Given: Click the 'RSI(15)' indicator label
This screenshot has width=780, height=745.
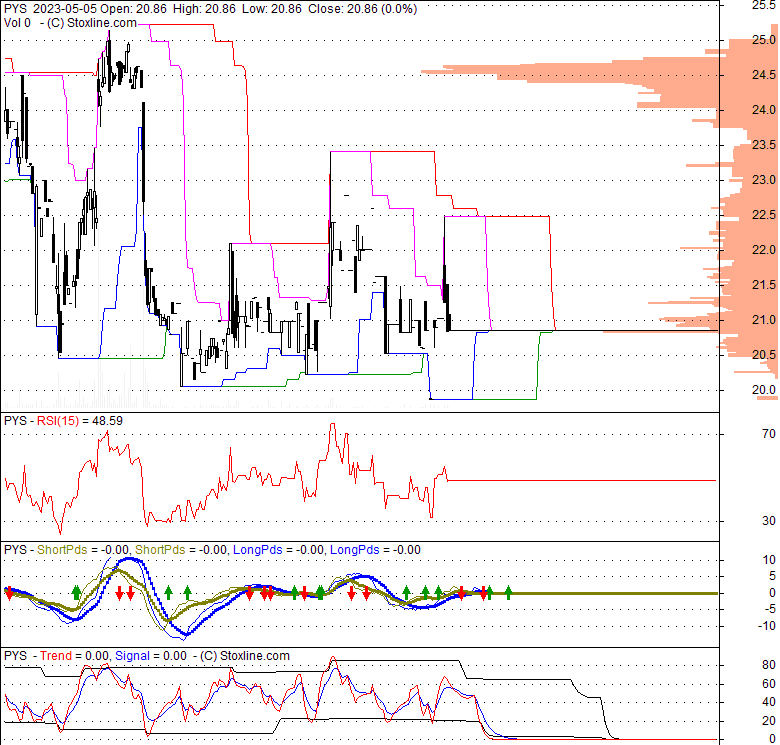Looking at the screenshot, I should coord(58,421).
